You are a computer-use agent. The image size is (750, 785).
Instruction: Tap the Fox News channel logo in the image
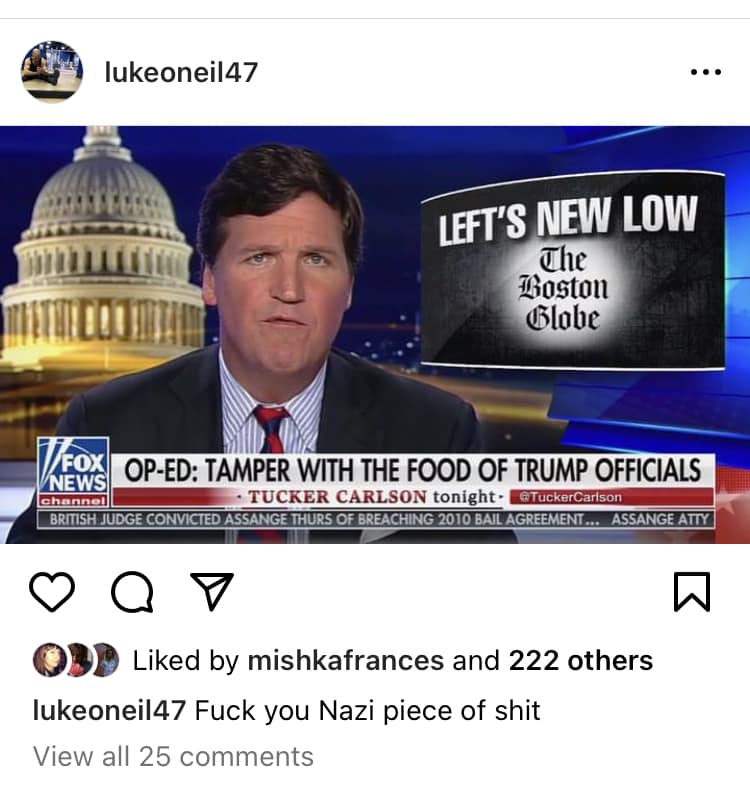click(x=74, y=472)
